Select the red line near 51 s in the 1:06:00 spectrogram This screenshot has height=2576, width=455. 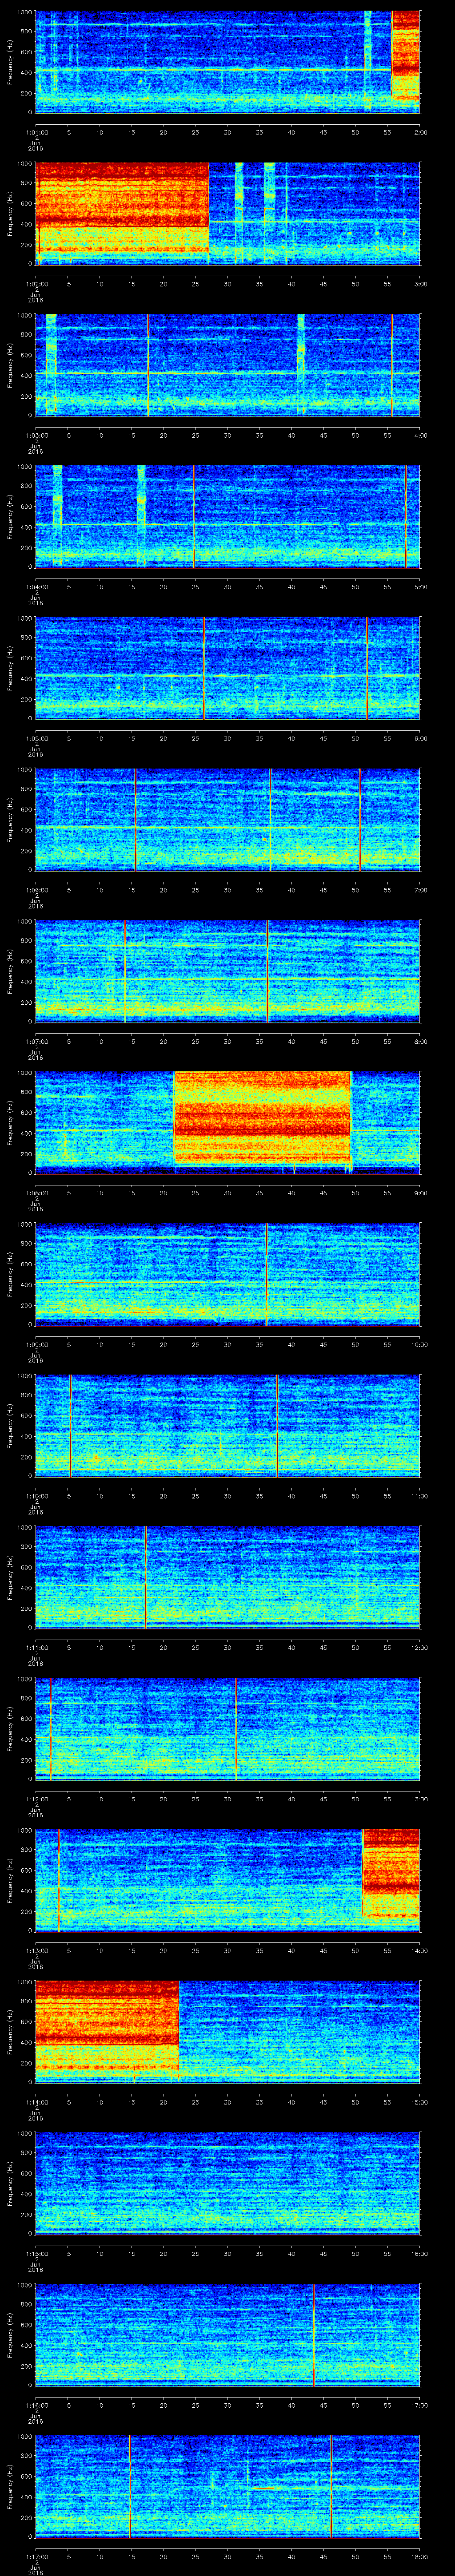pyautogui.click(x=360, y=819)
